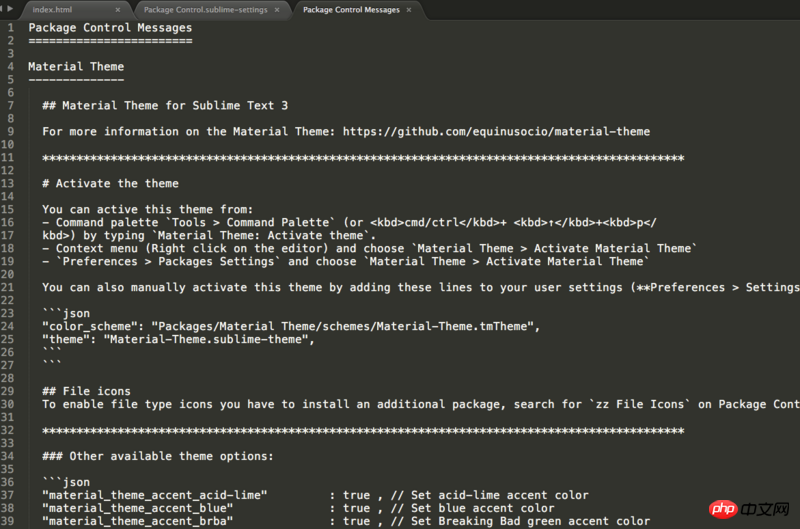
Task: Place cursor on "# Activate the theme" heading
Action: (x=110, y=183)
